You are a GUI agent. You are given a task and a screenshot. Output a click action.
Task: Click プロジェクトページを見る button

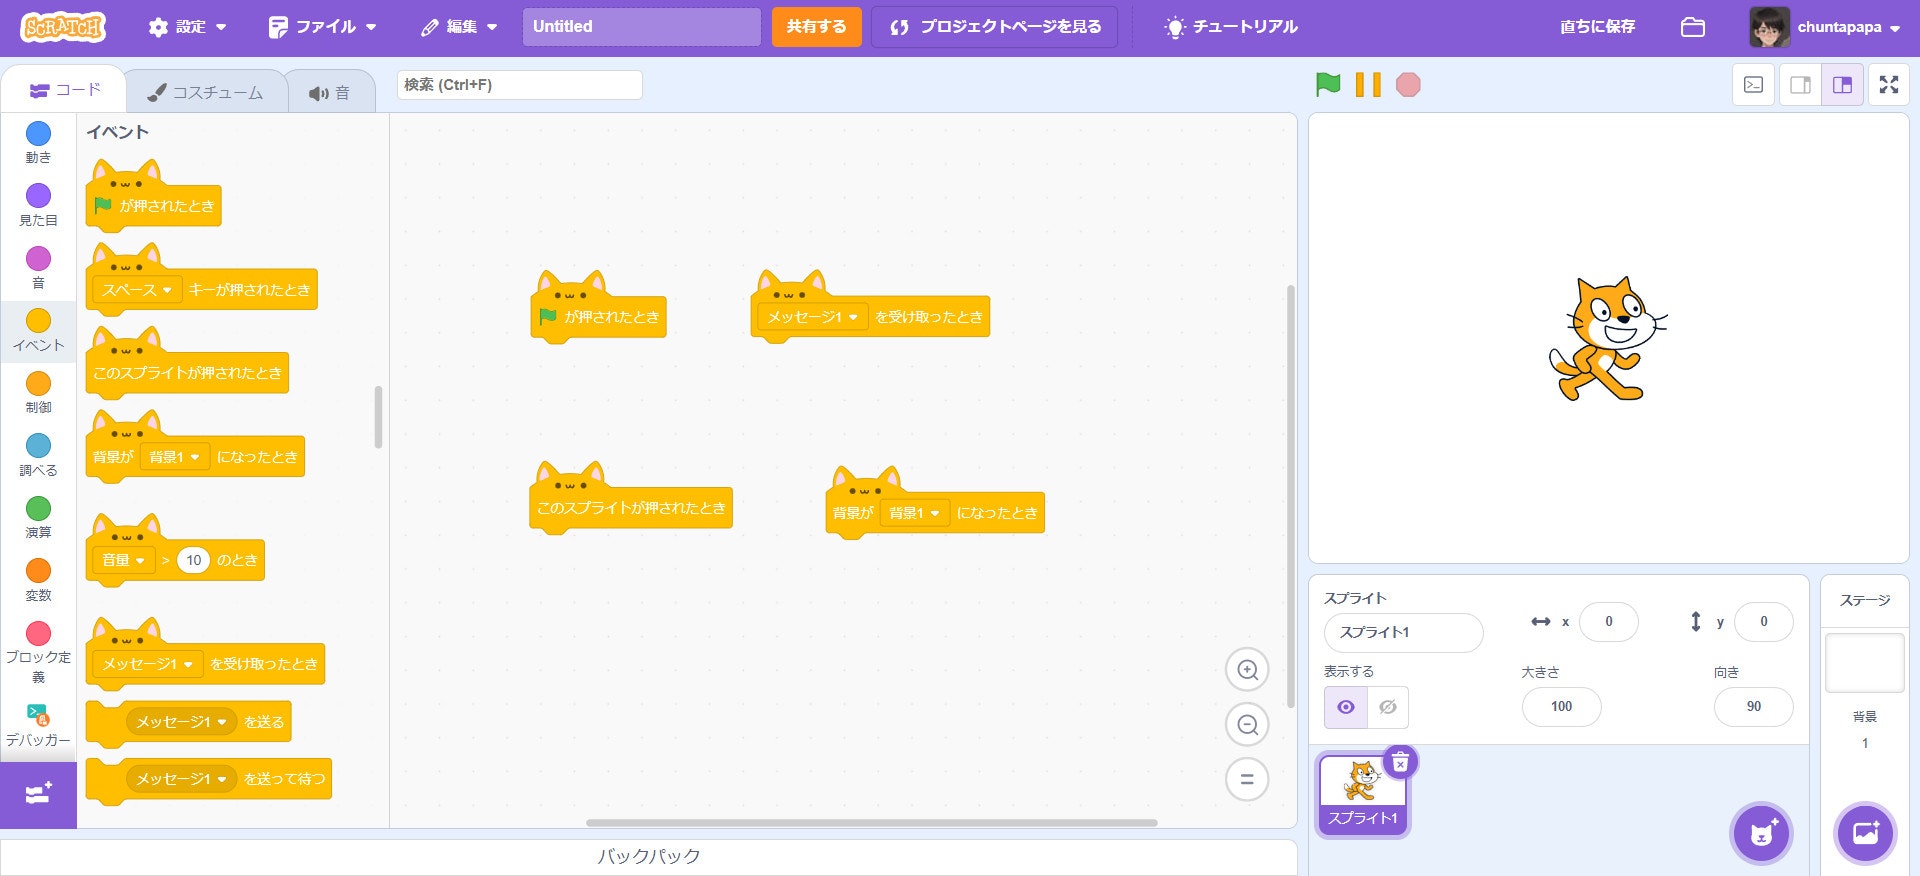pyautogui.click(x=996, y=27)
